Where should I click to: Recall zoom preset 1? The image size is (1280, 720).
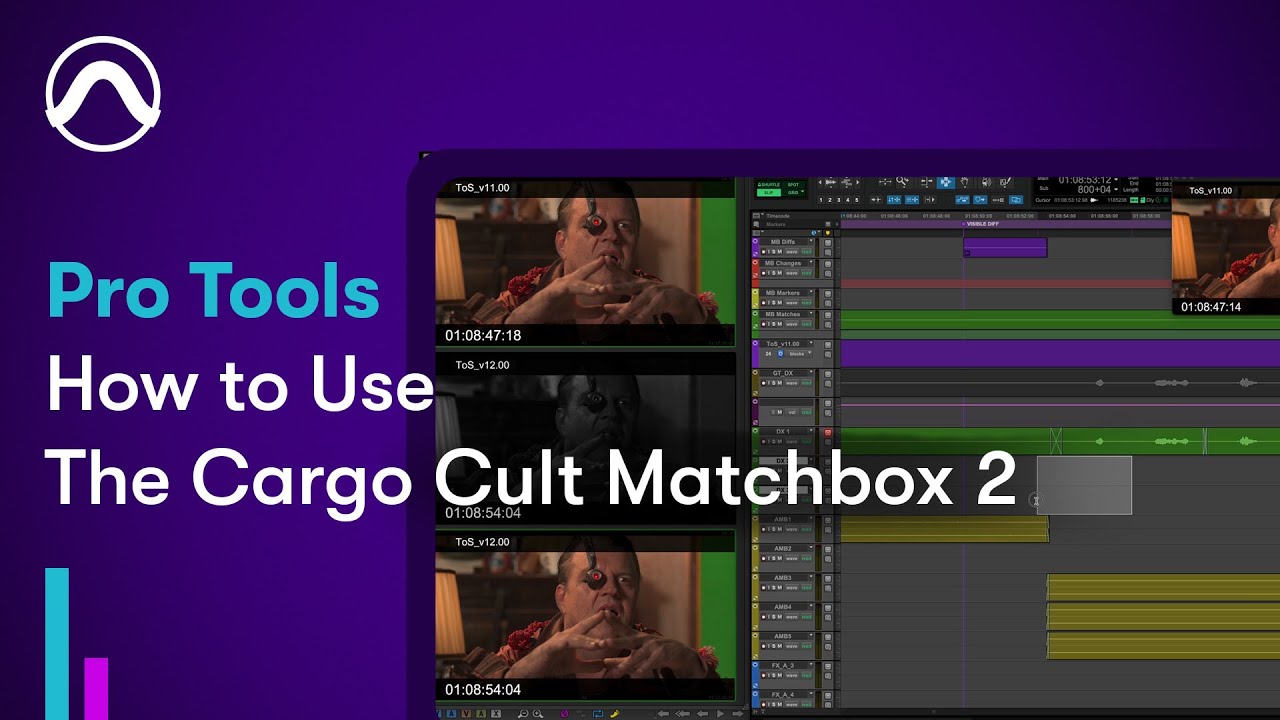tap(821, 200)
